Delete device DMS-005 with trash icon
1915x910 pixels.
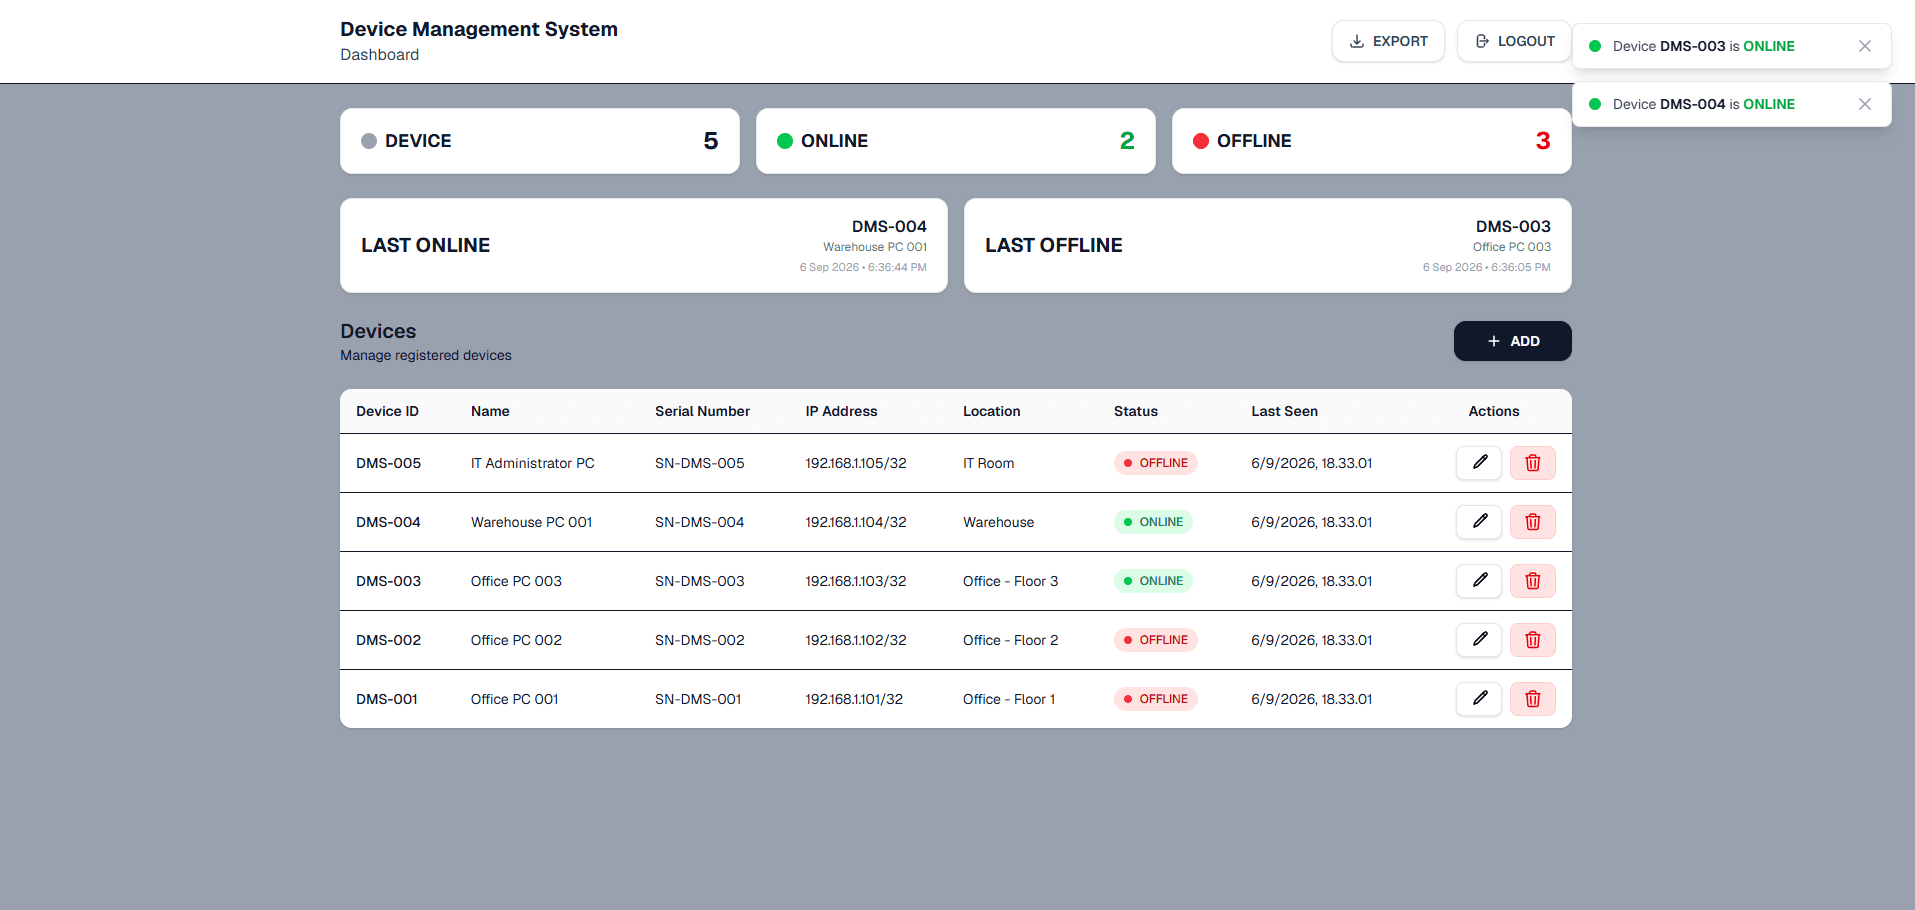pyautogui.click(x=1532, y=463)
